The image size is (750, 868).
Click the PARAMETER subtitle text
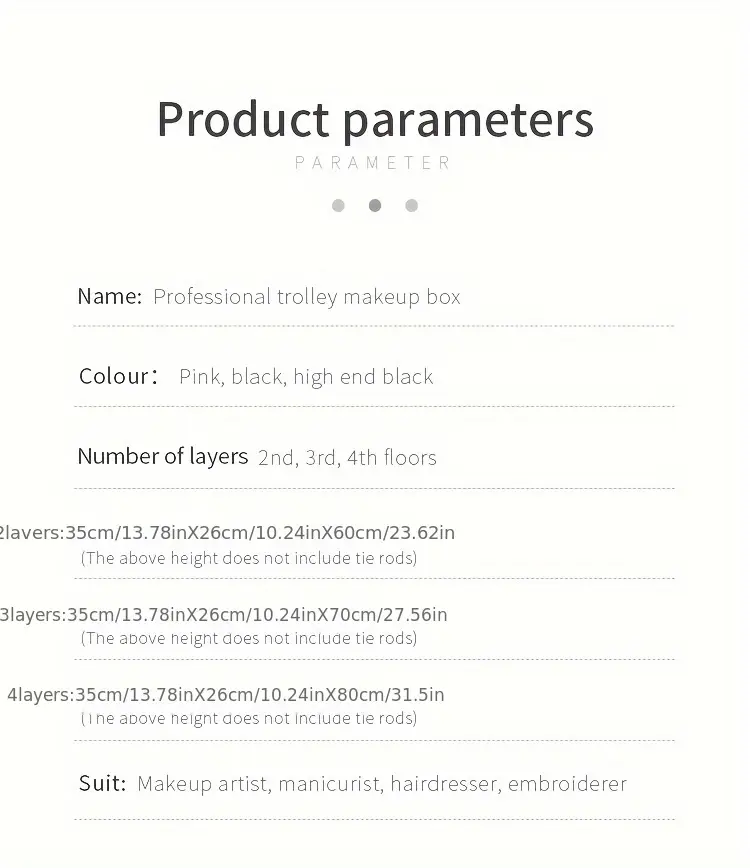(x=374, y=163)
